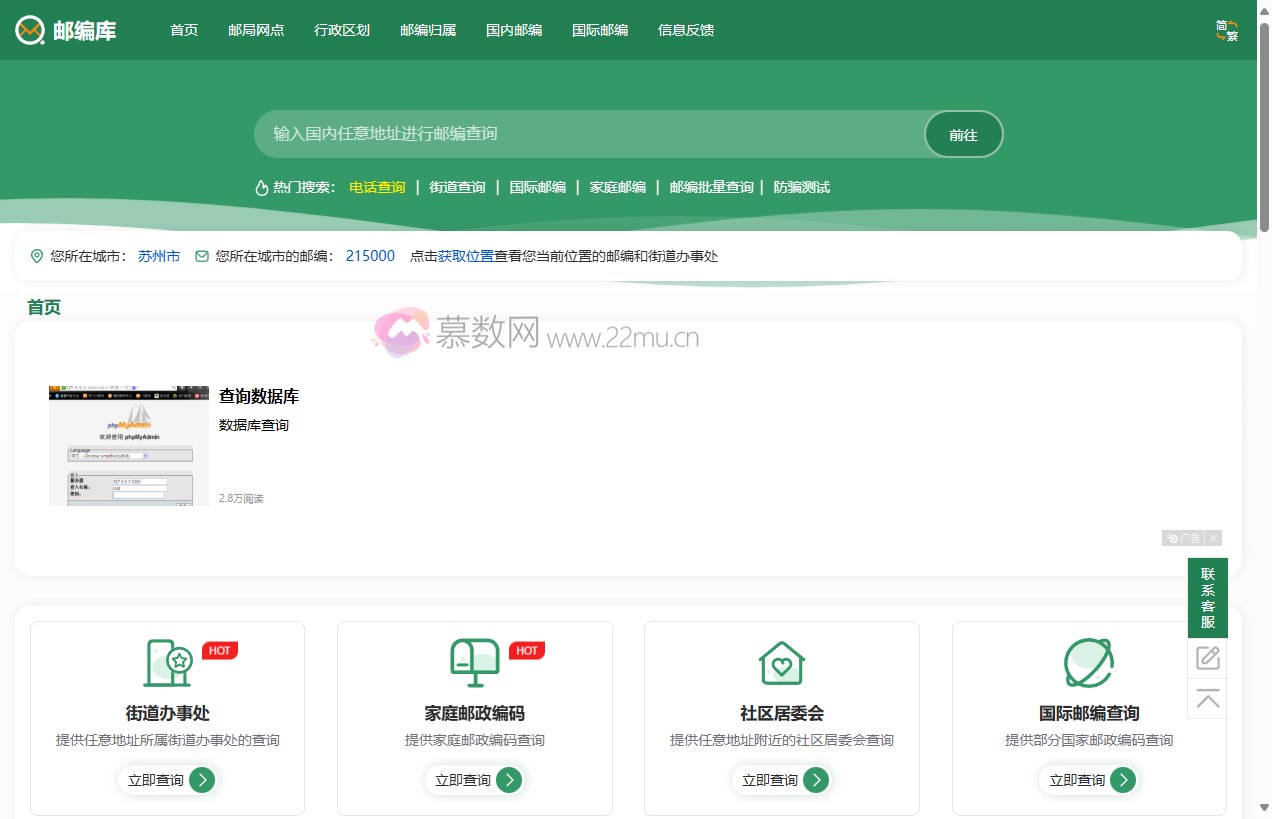Click the 前往 search button
The image size is (1272, 819).
point(963,133)
